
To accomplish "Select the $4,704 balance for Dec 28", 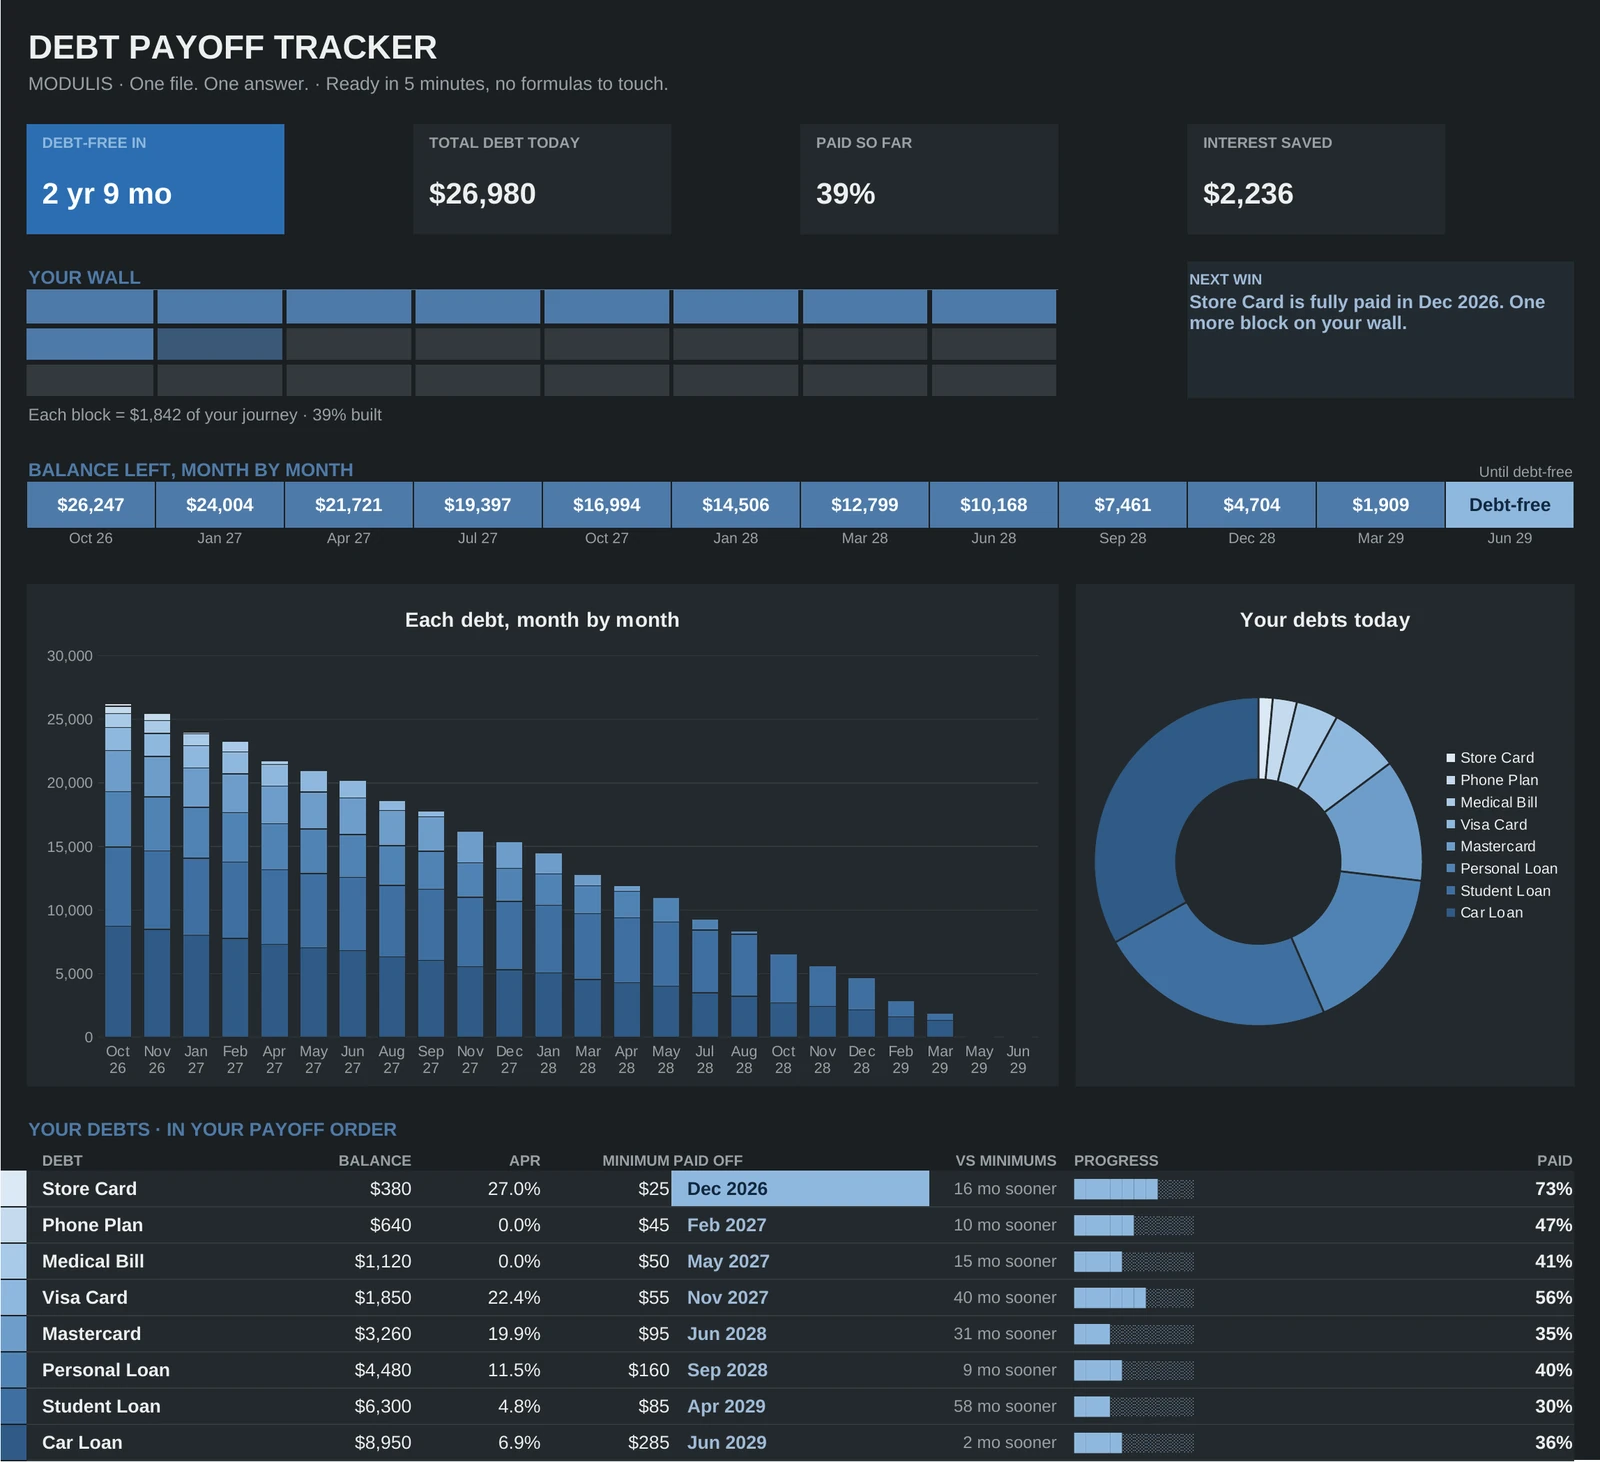I will click(x=1252, y=505).
